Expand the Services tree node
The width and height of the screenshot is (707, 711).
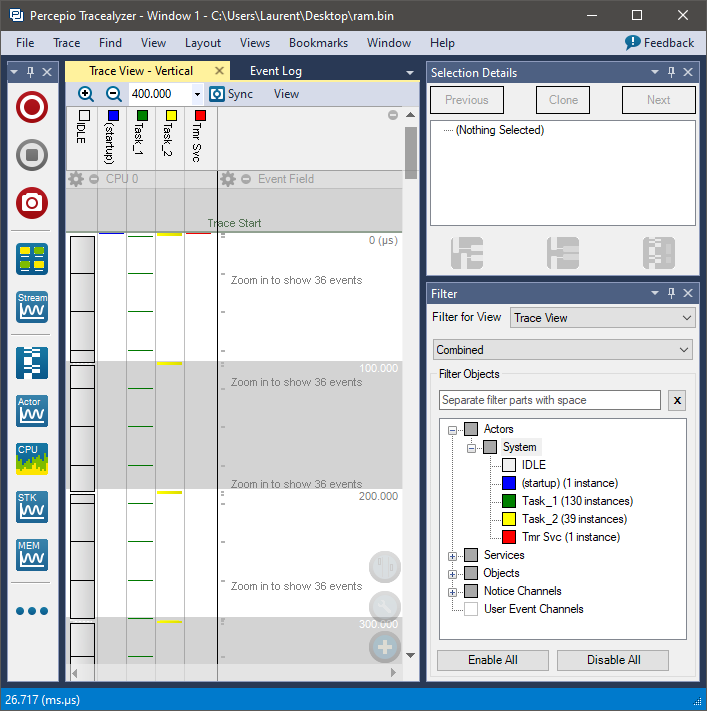pos(452,556)
